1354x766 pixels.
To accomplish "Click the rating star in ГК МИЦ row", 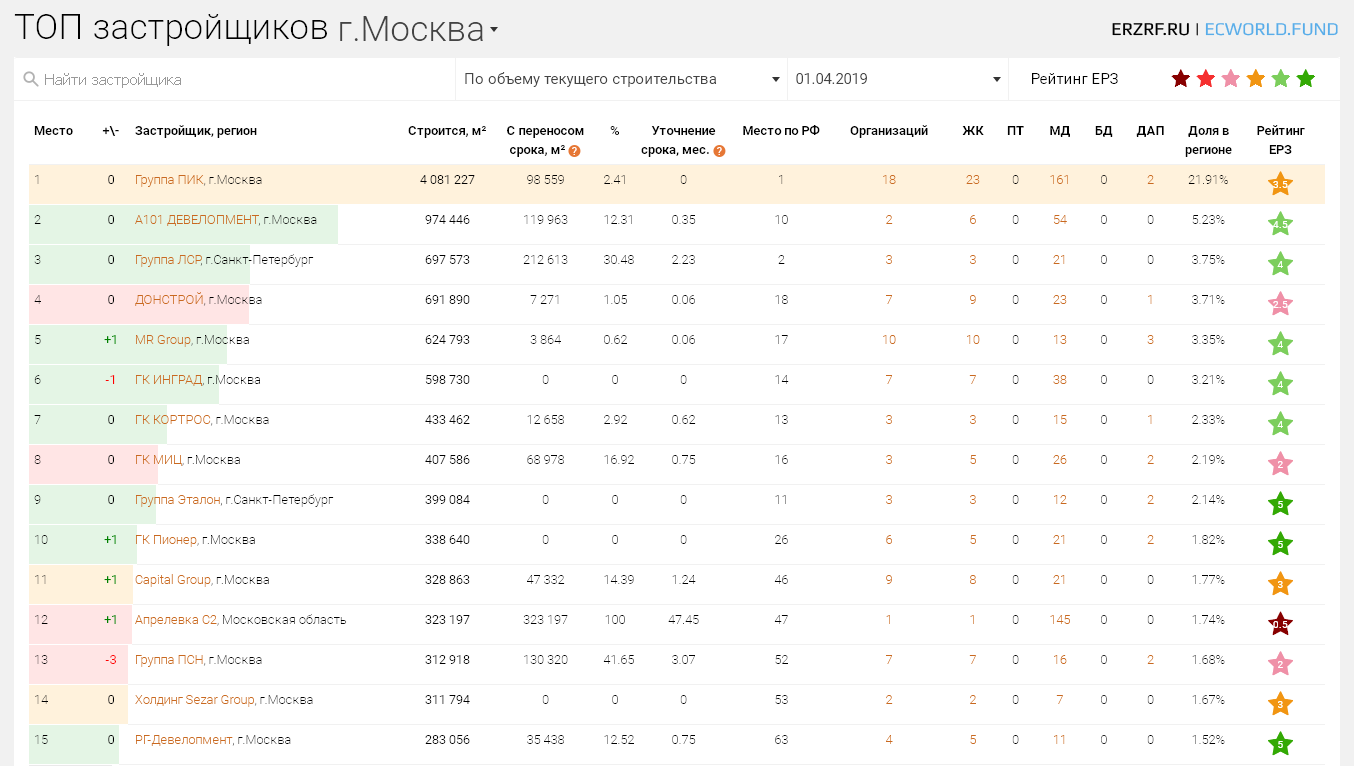I will click(x=1281, y=464).
